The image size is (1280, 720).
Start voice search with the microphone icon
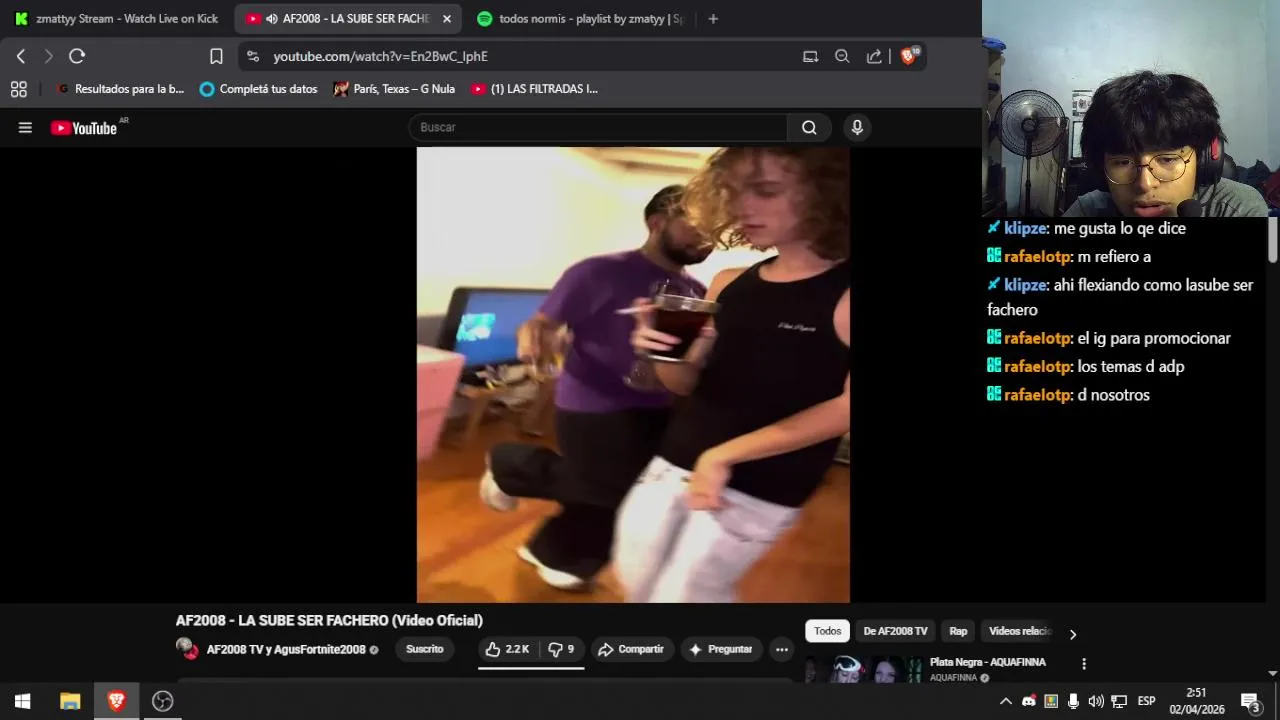(x=856, y=127)
